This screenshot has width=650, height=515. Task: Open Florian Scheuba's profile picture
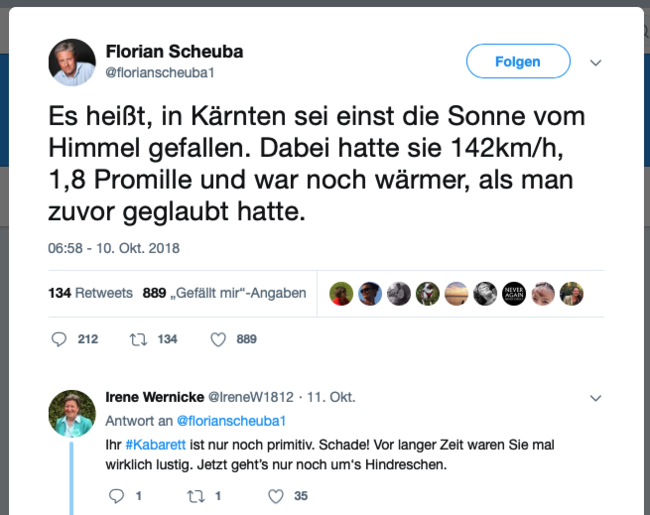pyautogui.click(x=72, y=62)
